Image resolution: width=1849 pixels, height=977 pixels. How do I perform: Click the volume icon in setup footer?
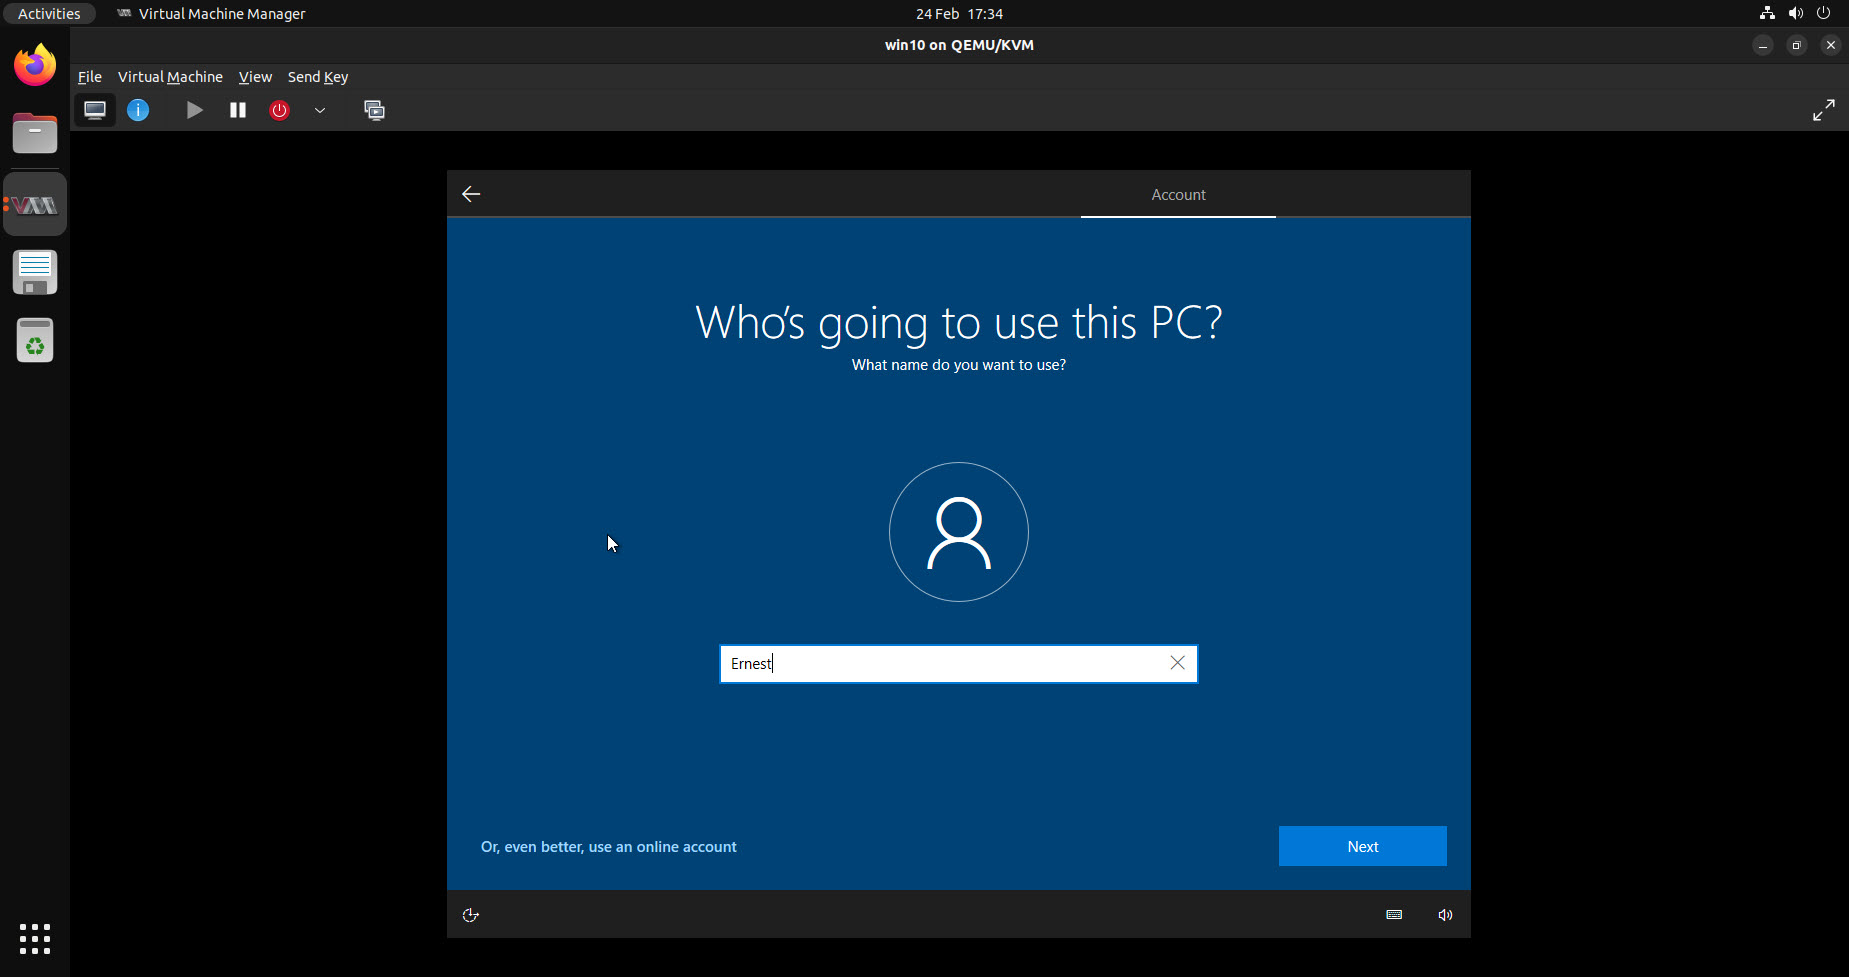pyautogui.click(x=1444, y=914)
